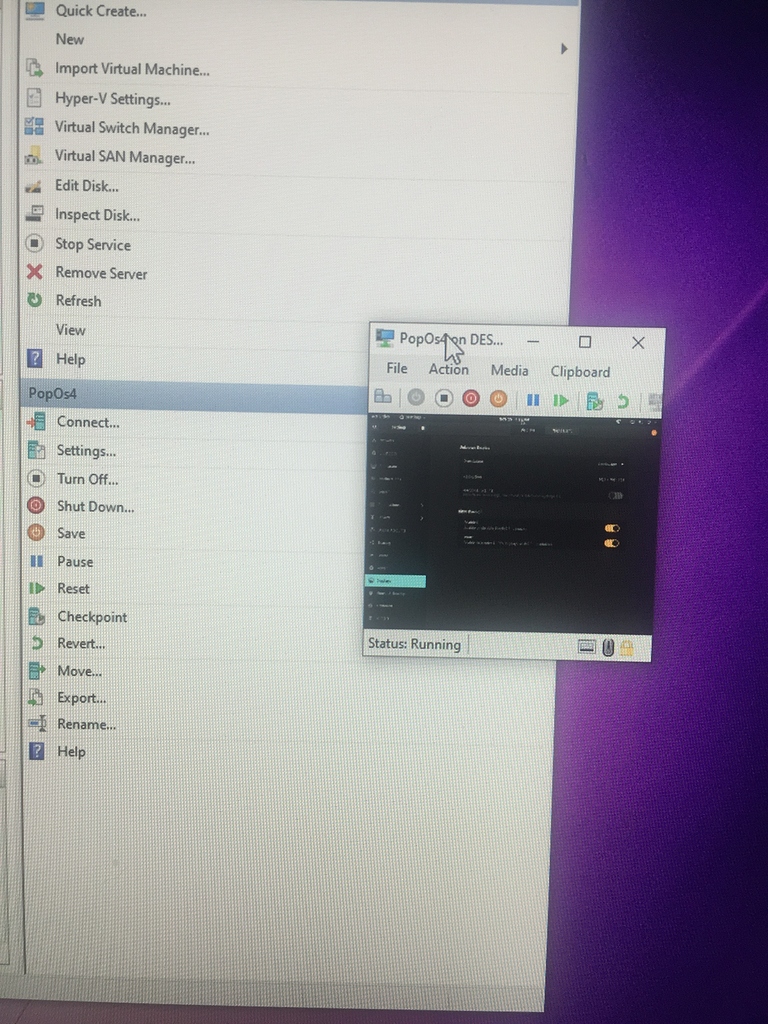Click the Turn Off square icon in VM toolbar
Image resolution: width=768 pixels, height=1024 pixels.
(444, 399)
